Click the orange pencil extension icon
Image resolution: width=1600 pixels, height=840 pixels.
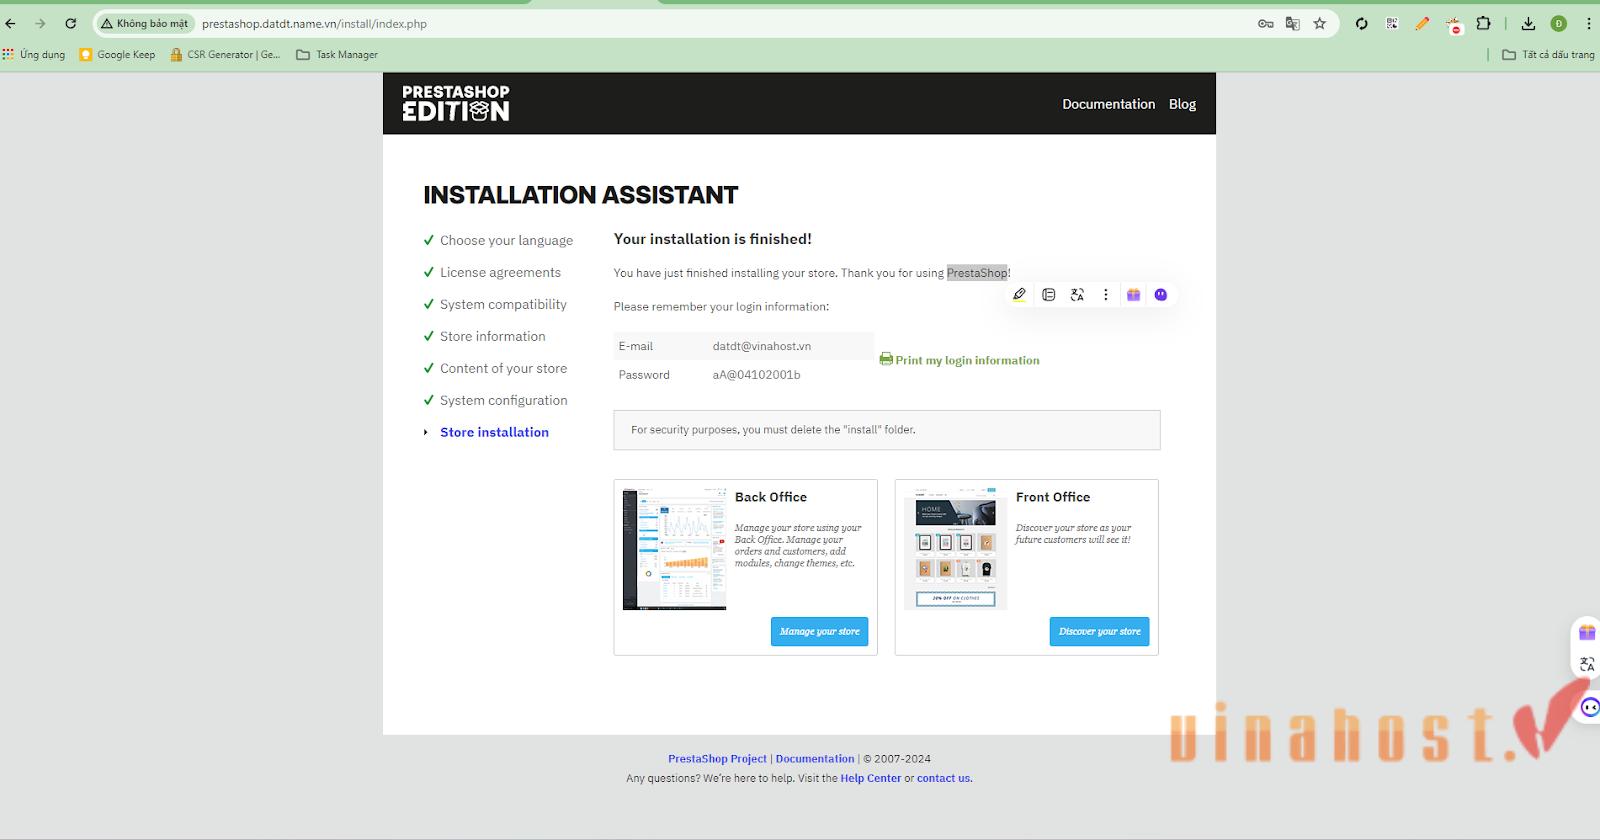[1422, 23]
